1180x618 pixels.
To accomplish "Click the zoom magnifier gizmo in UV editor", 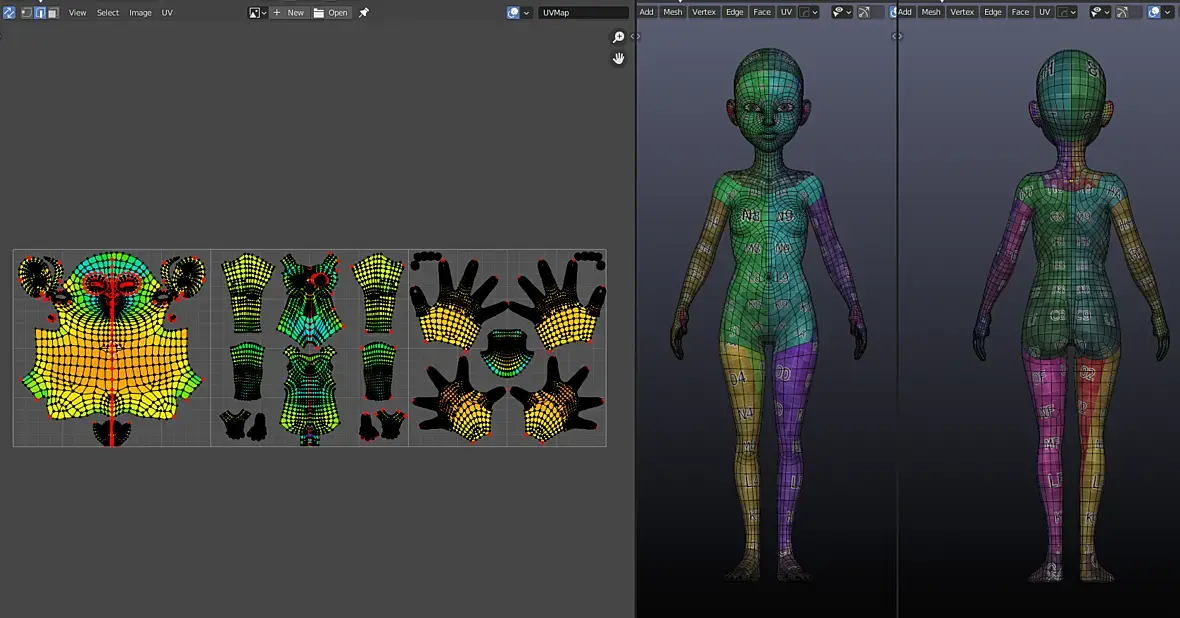I will [x=619, y=37].
